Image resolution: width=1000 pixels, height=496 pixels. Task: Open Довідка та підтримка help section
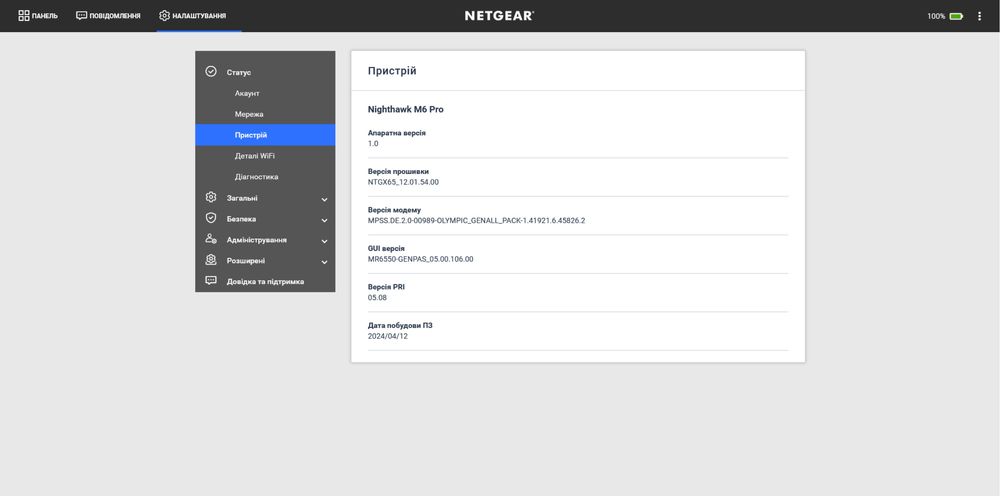click(x=265, y=282)
